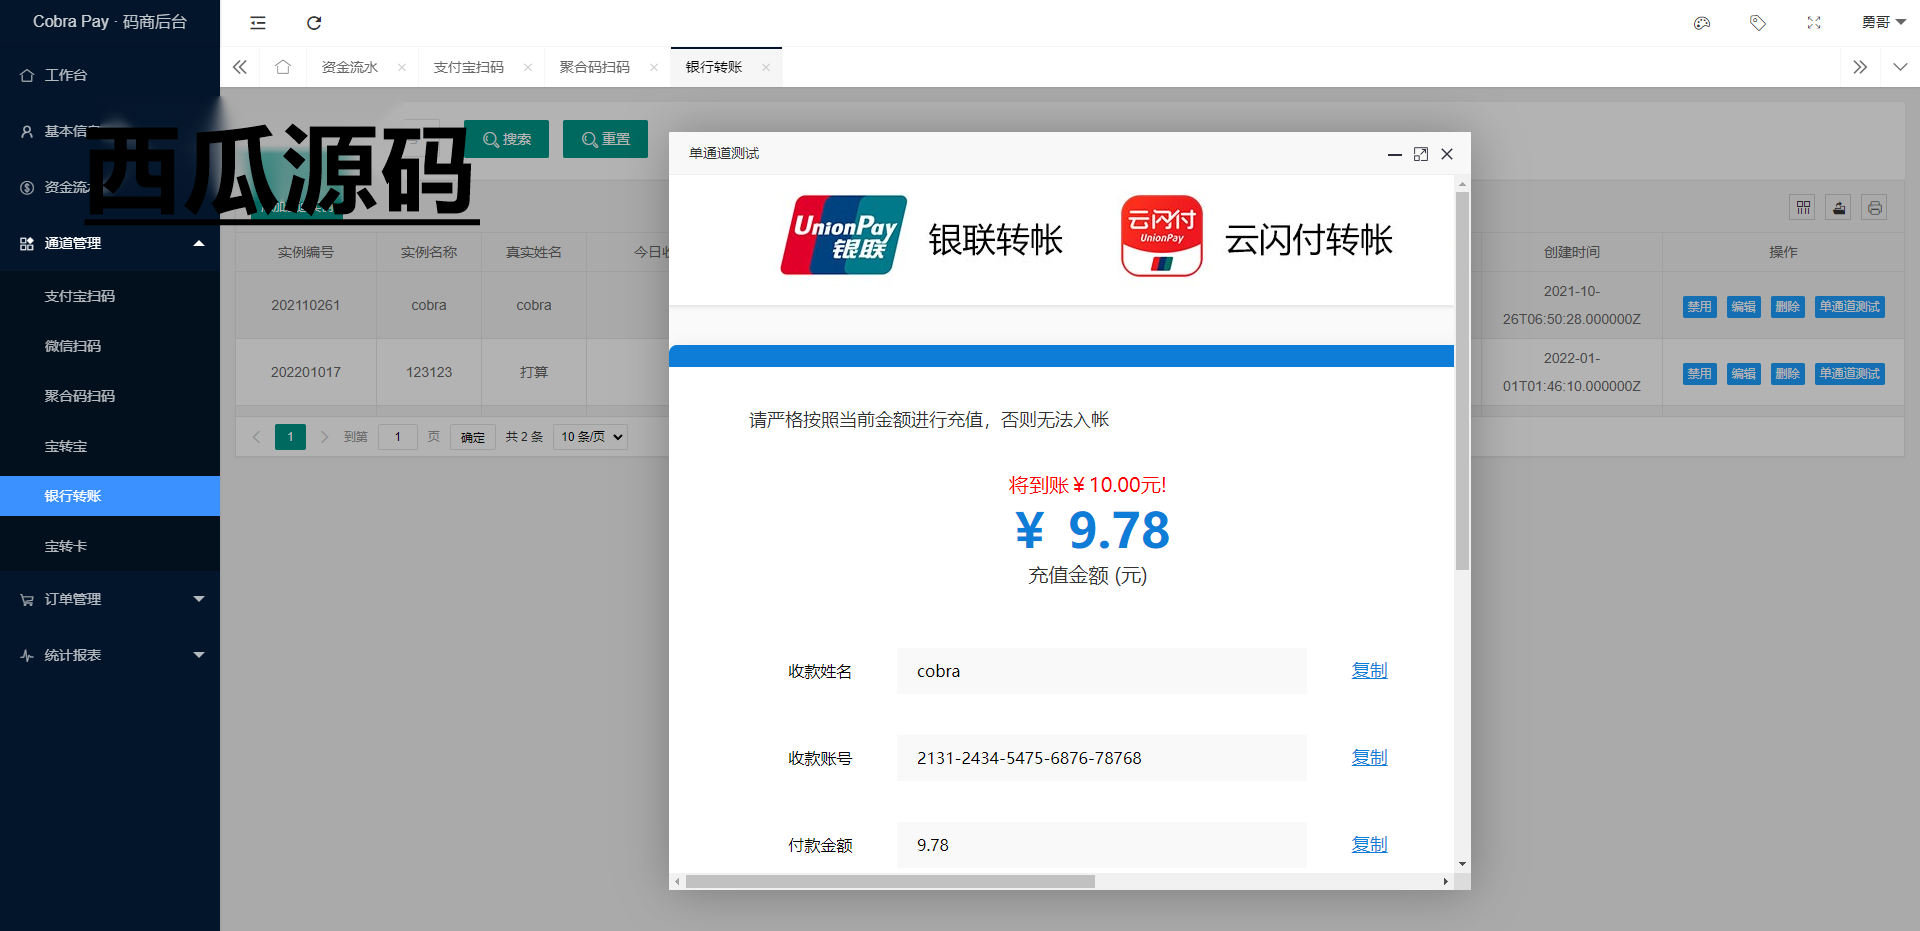Click the dialog horizontal scrollbar thumb
Viewport: 1920px width, 931px height.
pos(890,882)
